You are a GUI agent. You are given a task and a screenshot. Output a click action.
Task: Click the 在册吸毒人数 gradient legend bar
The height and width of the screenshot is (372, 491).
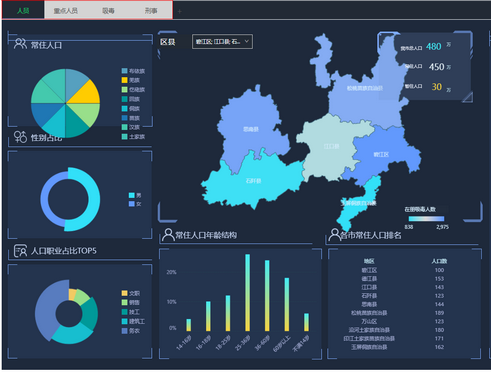click(x=426, y=219)
